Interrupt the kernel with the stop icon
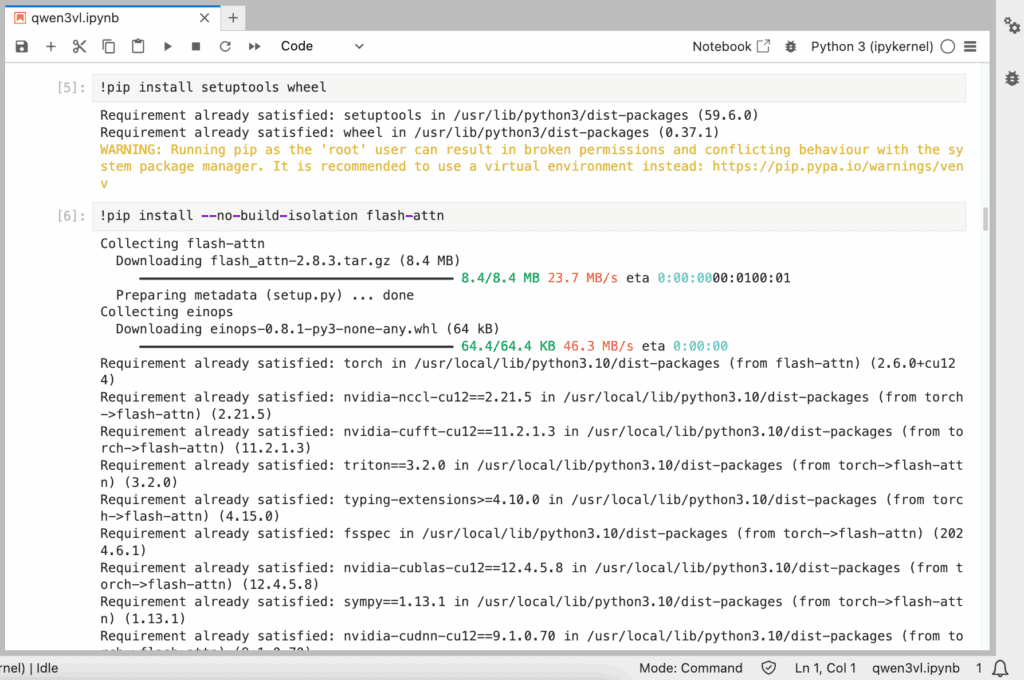1024x680 pixels. click(x=196, y=46)
